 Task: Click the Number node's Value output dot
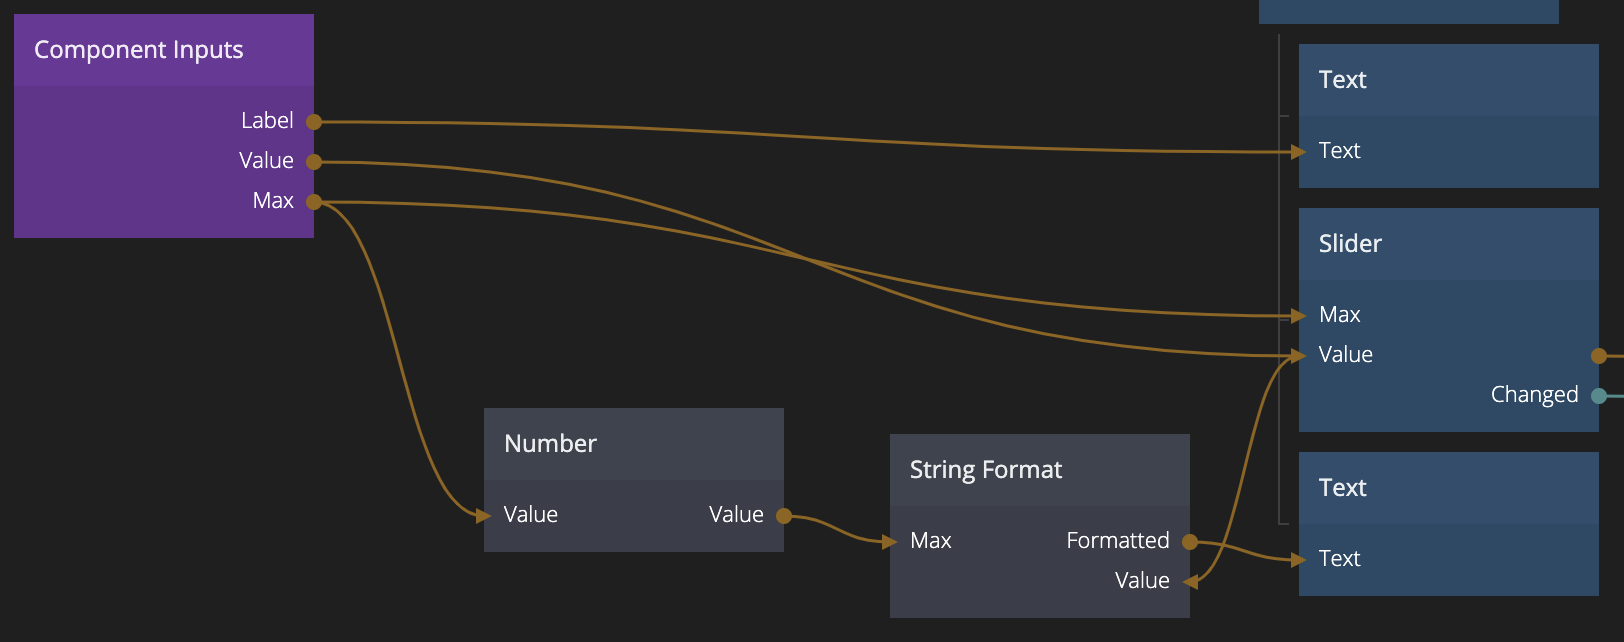coord(784,516)
